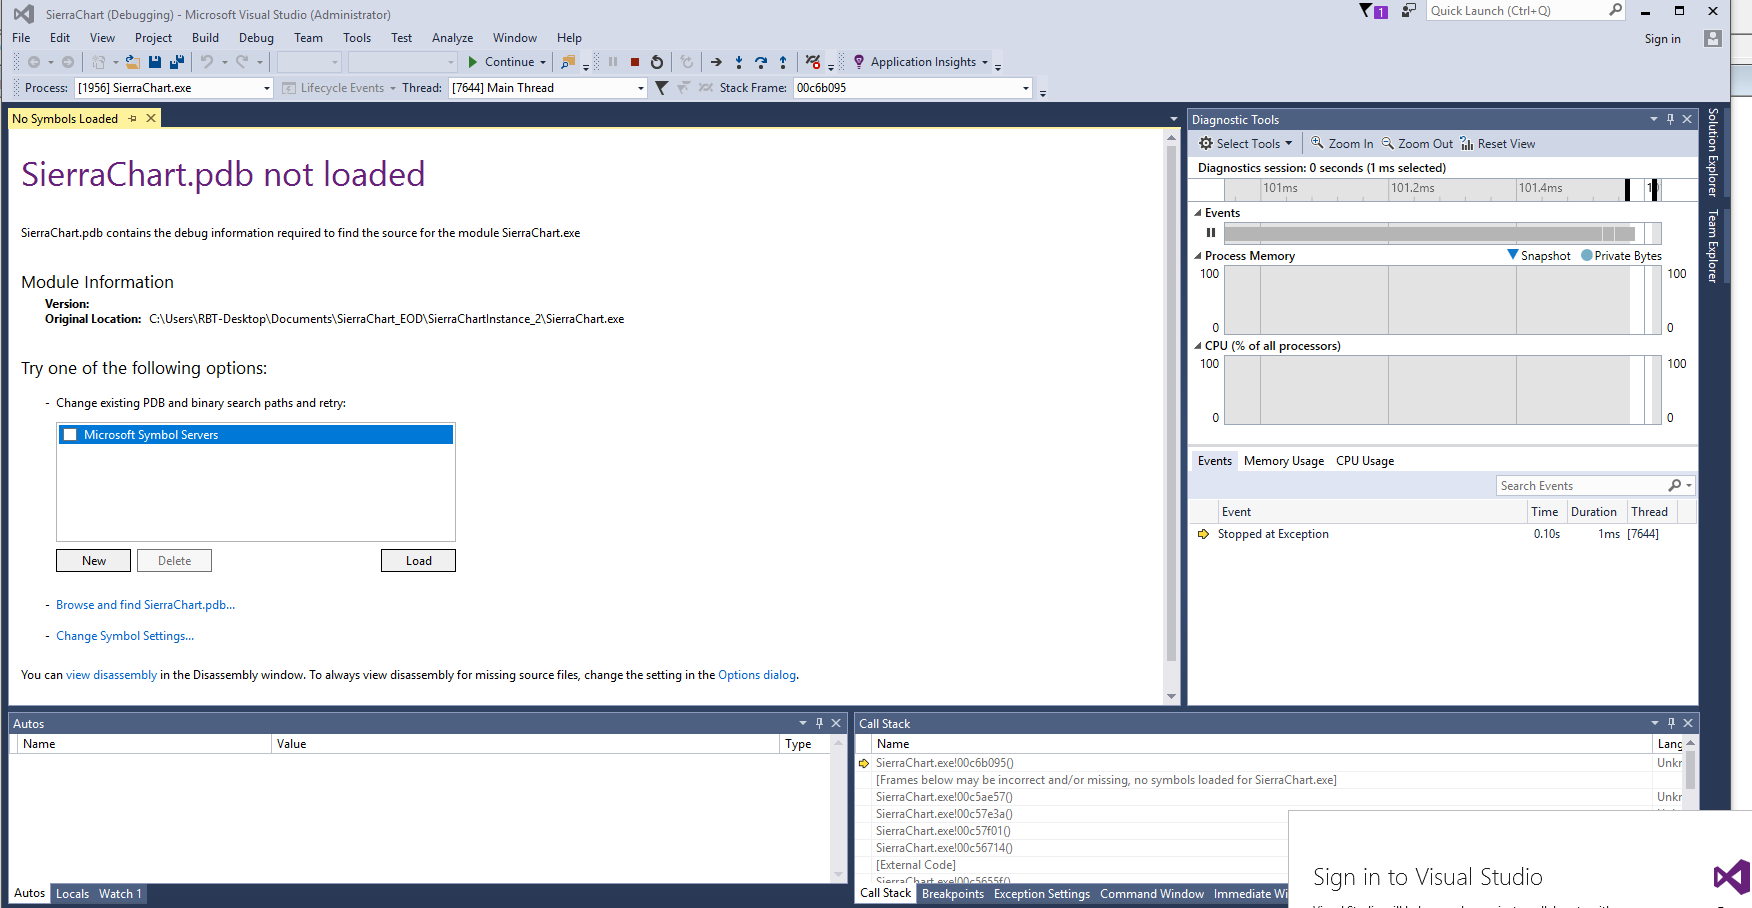
Task: Stop debugging with the red square
Action: click(635, 62)
